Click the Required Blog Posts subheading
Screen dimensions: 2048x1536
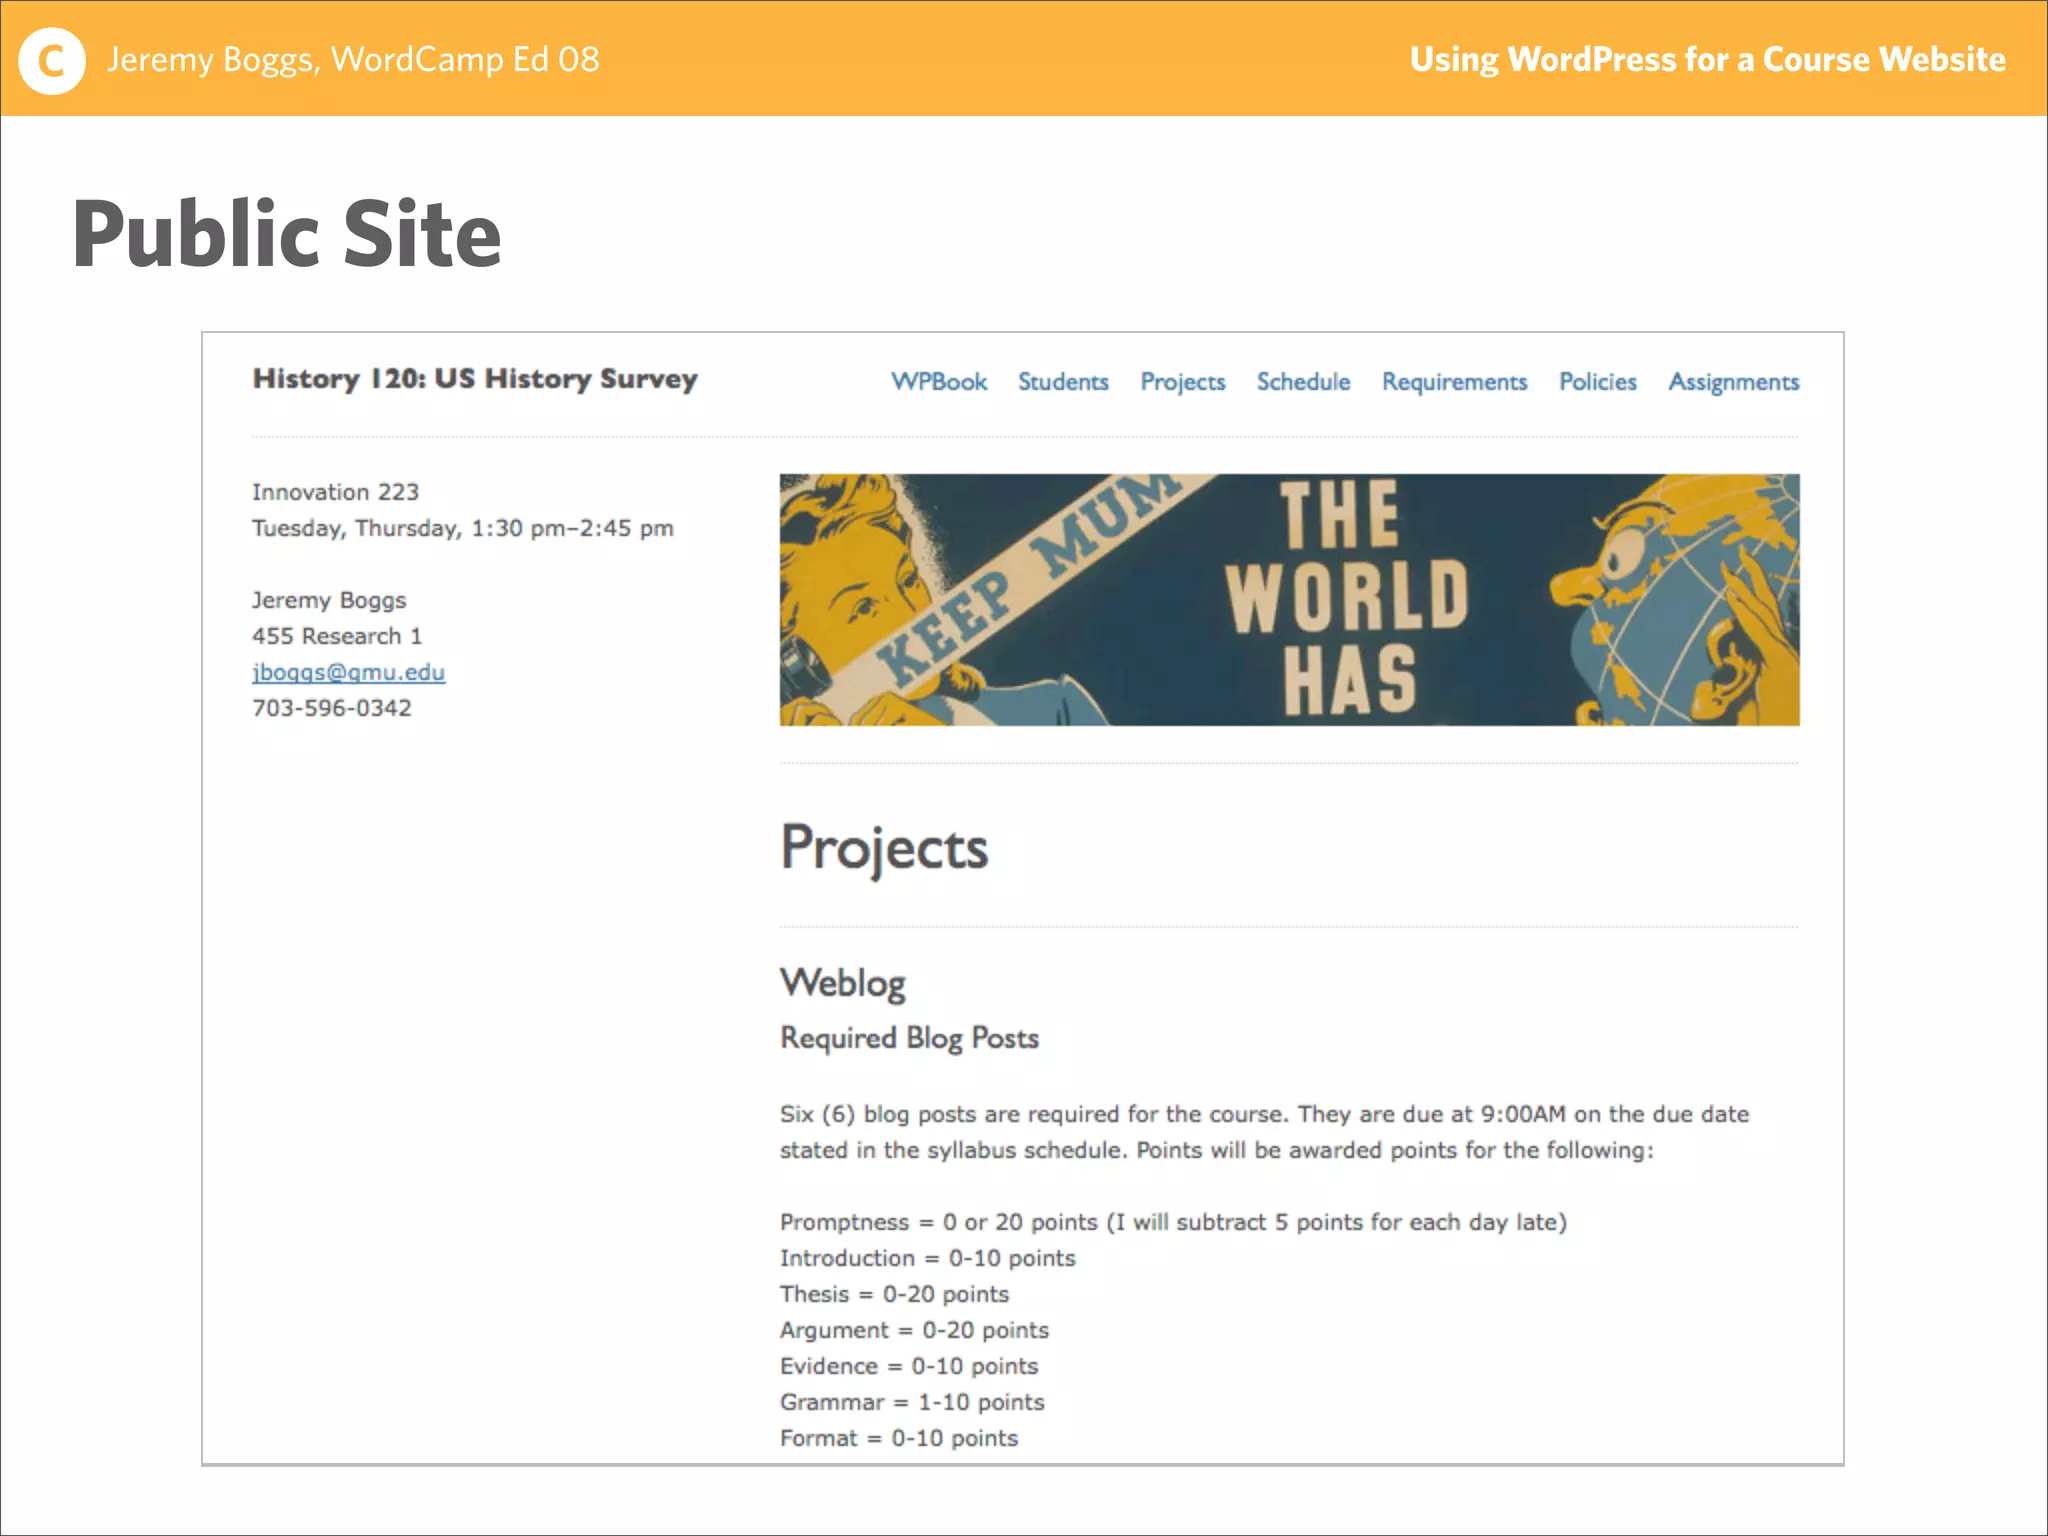tap(909, 1039)
